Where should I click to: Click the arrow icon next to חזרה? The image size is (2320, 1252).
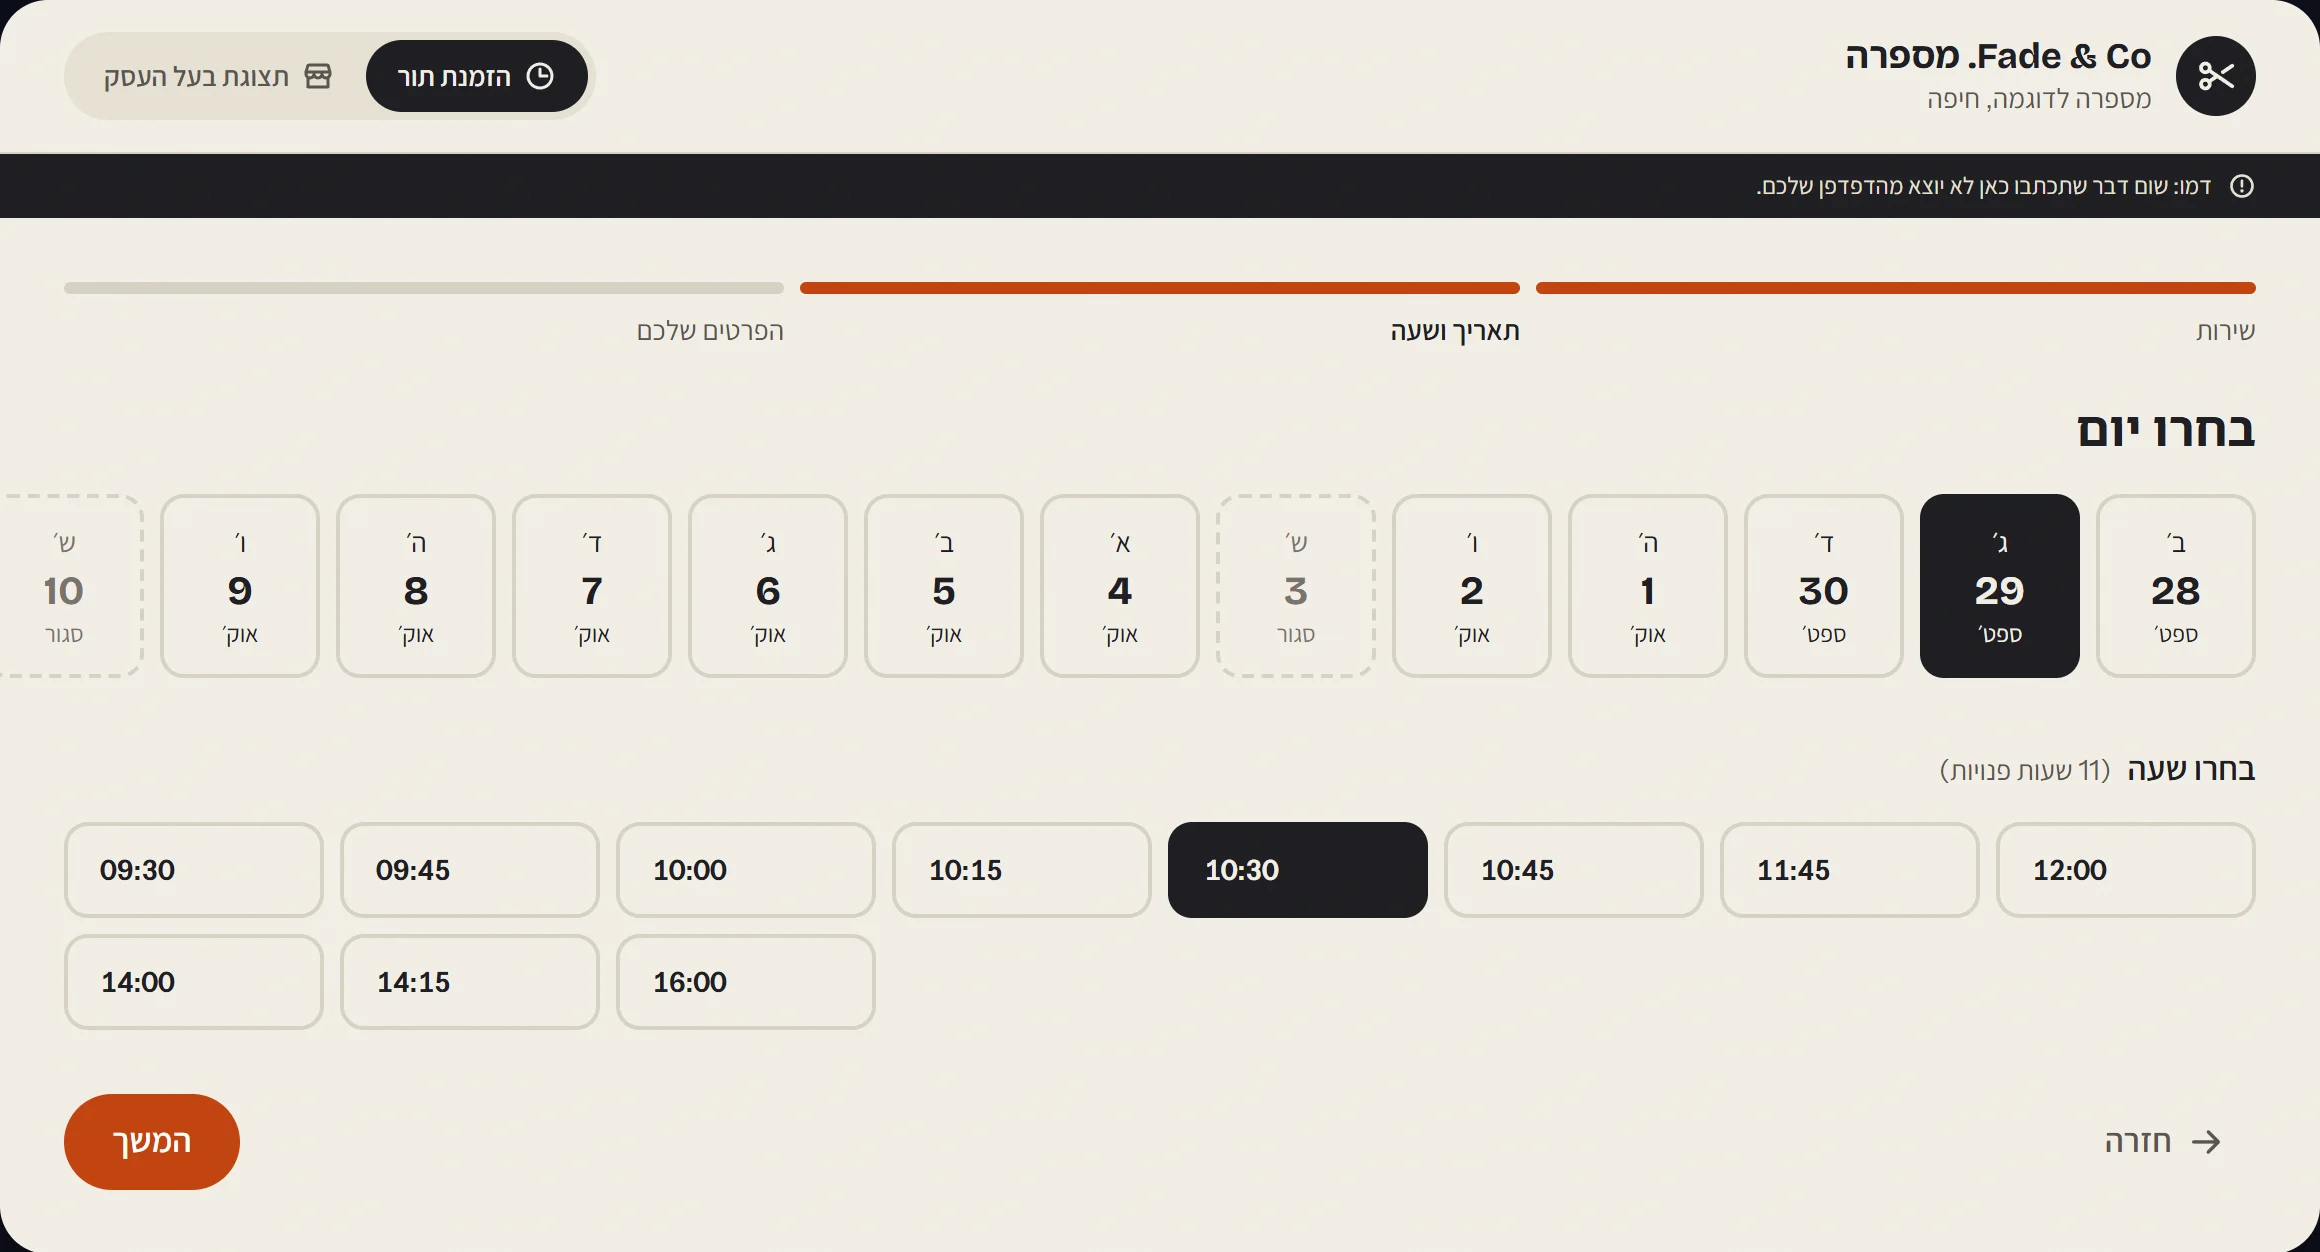(x=2206, y=1142)
